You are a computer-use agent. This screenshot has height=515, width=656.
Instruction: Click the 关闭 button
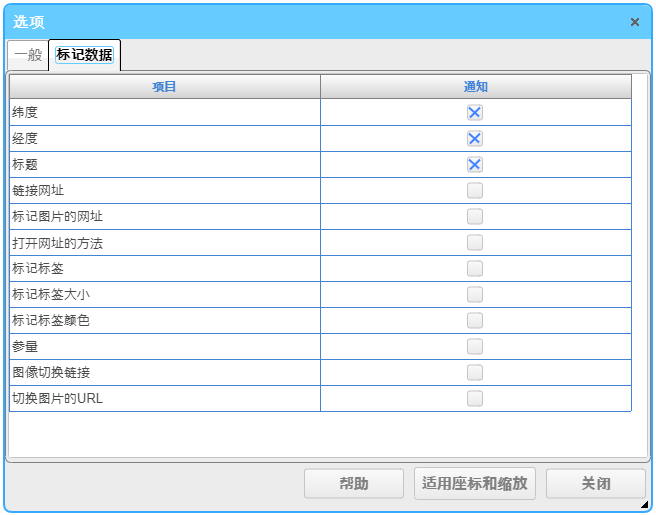tap(596, 484)
